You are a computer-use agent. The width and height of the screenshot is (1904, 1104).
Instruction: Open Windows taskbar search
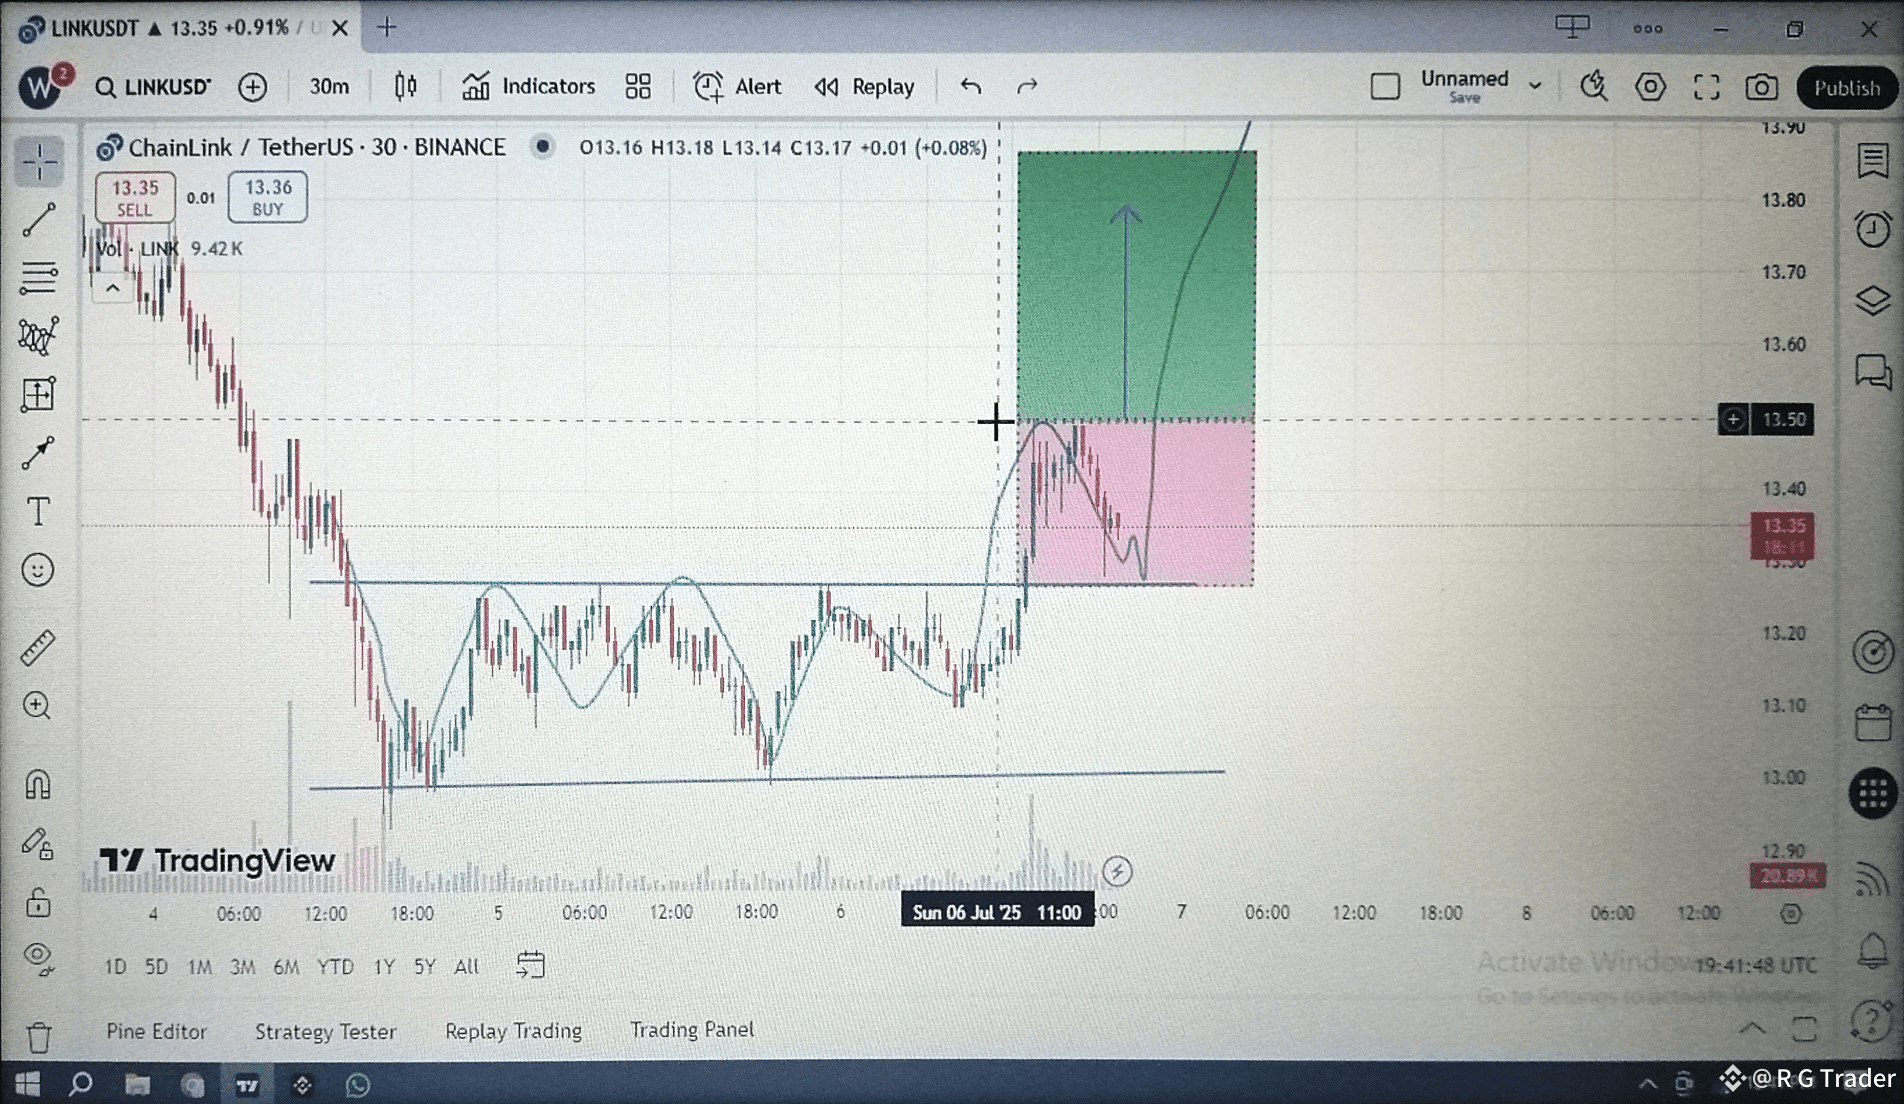pyautogui.click(x=81, y=1084)
